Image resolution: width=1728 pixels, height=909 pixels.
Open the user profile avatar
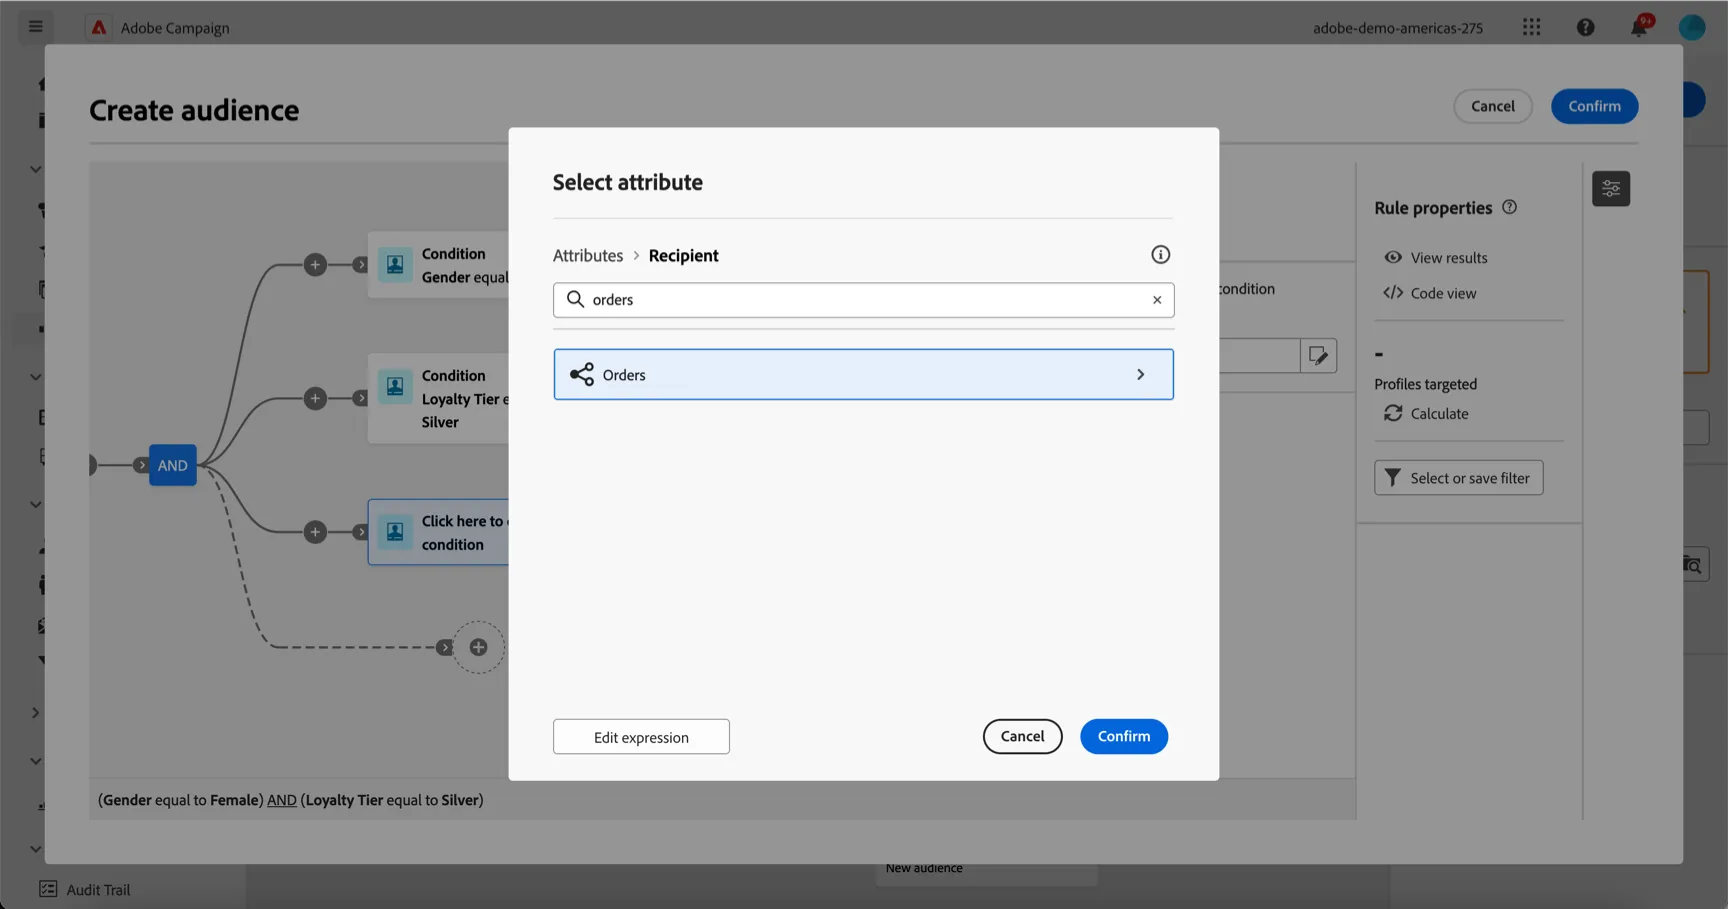click(x=1691, y=27)
